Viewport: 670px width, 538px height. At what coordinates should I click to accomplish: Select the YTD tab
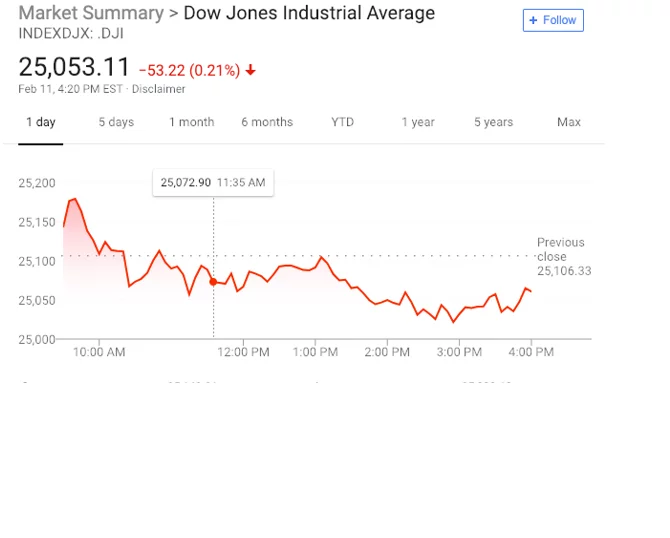(342, 122)
